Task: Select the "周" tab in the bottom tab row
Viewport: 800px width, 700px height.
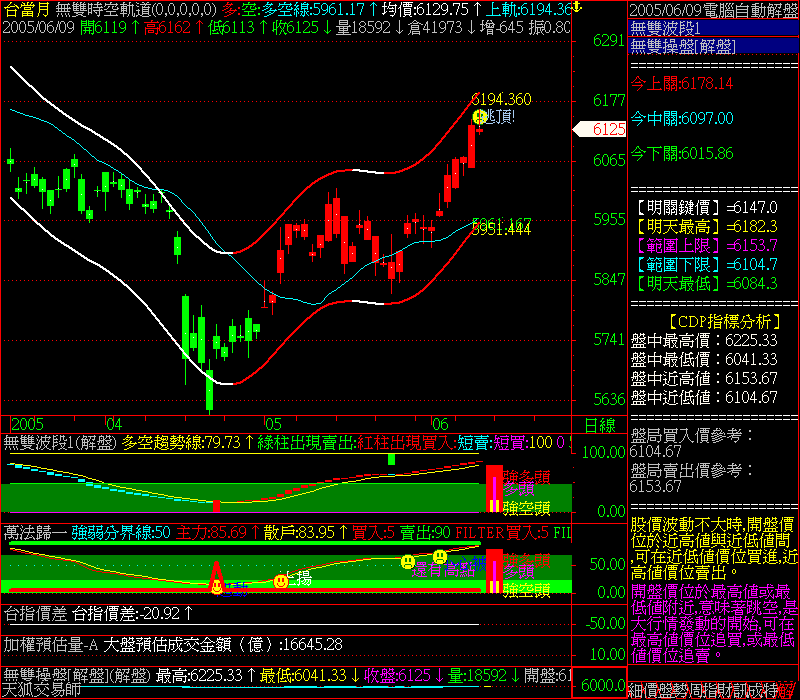Action: point(695,691)
